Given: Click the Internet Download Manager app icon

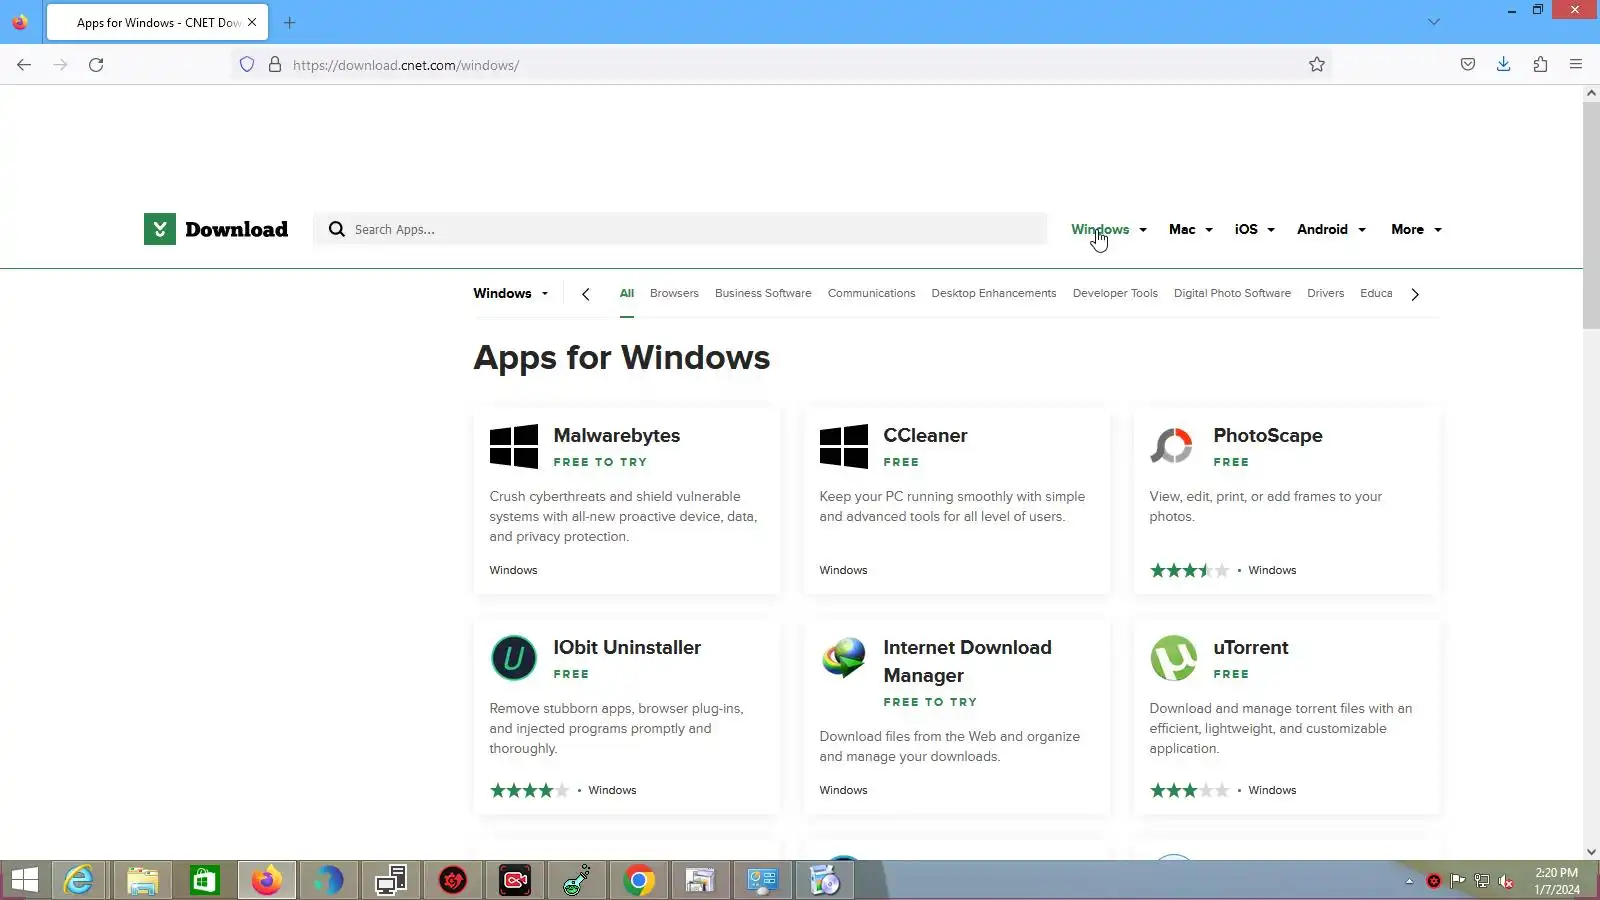Looking at the screenshot, I should tap(844, 658).
